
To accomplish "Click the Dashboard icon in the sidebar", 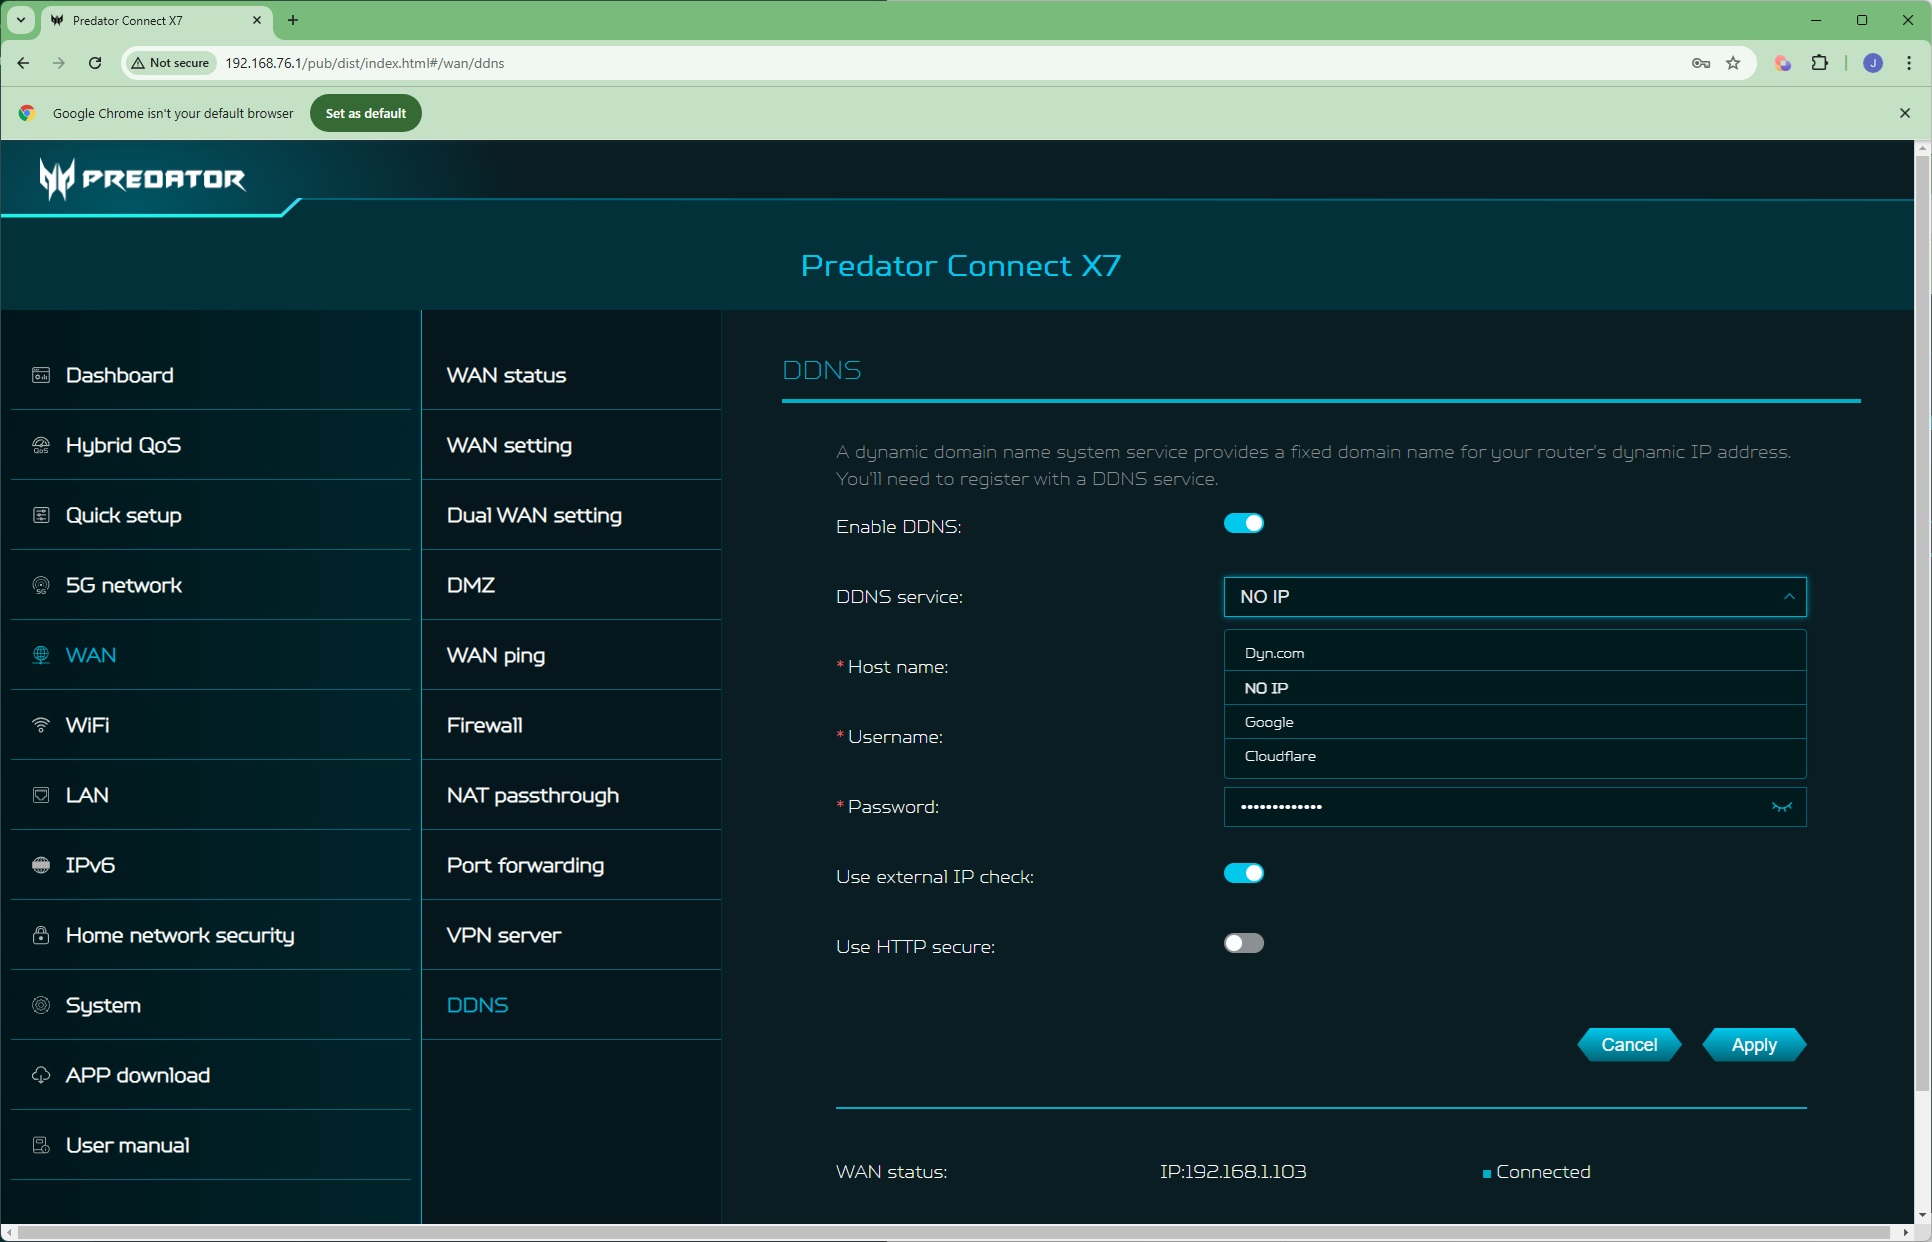I will [41, 375].
